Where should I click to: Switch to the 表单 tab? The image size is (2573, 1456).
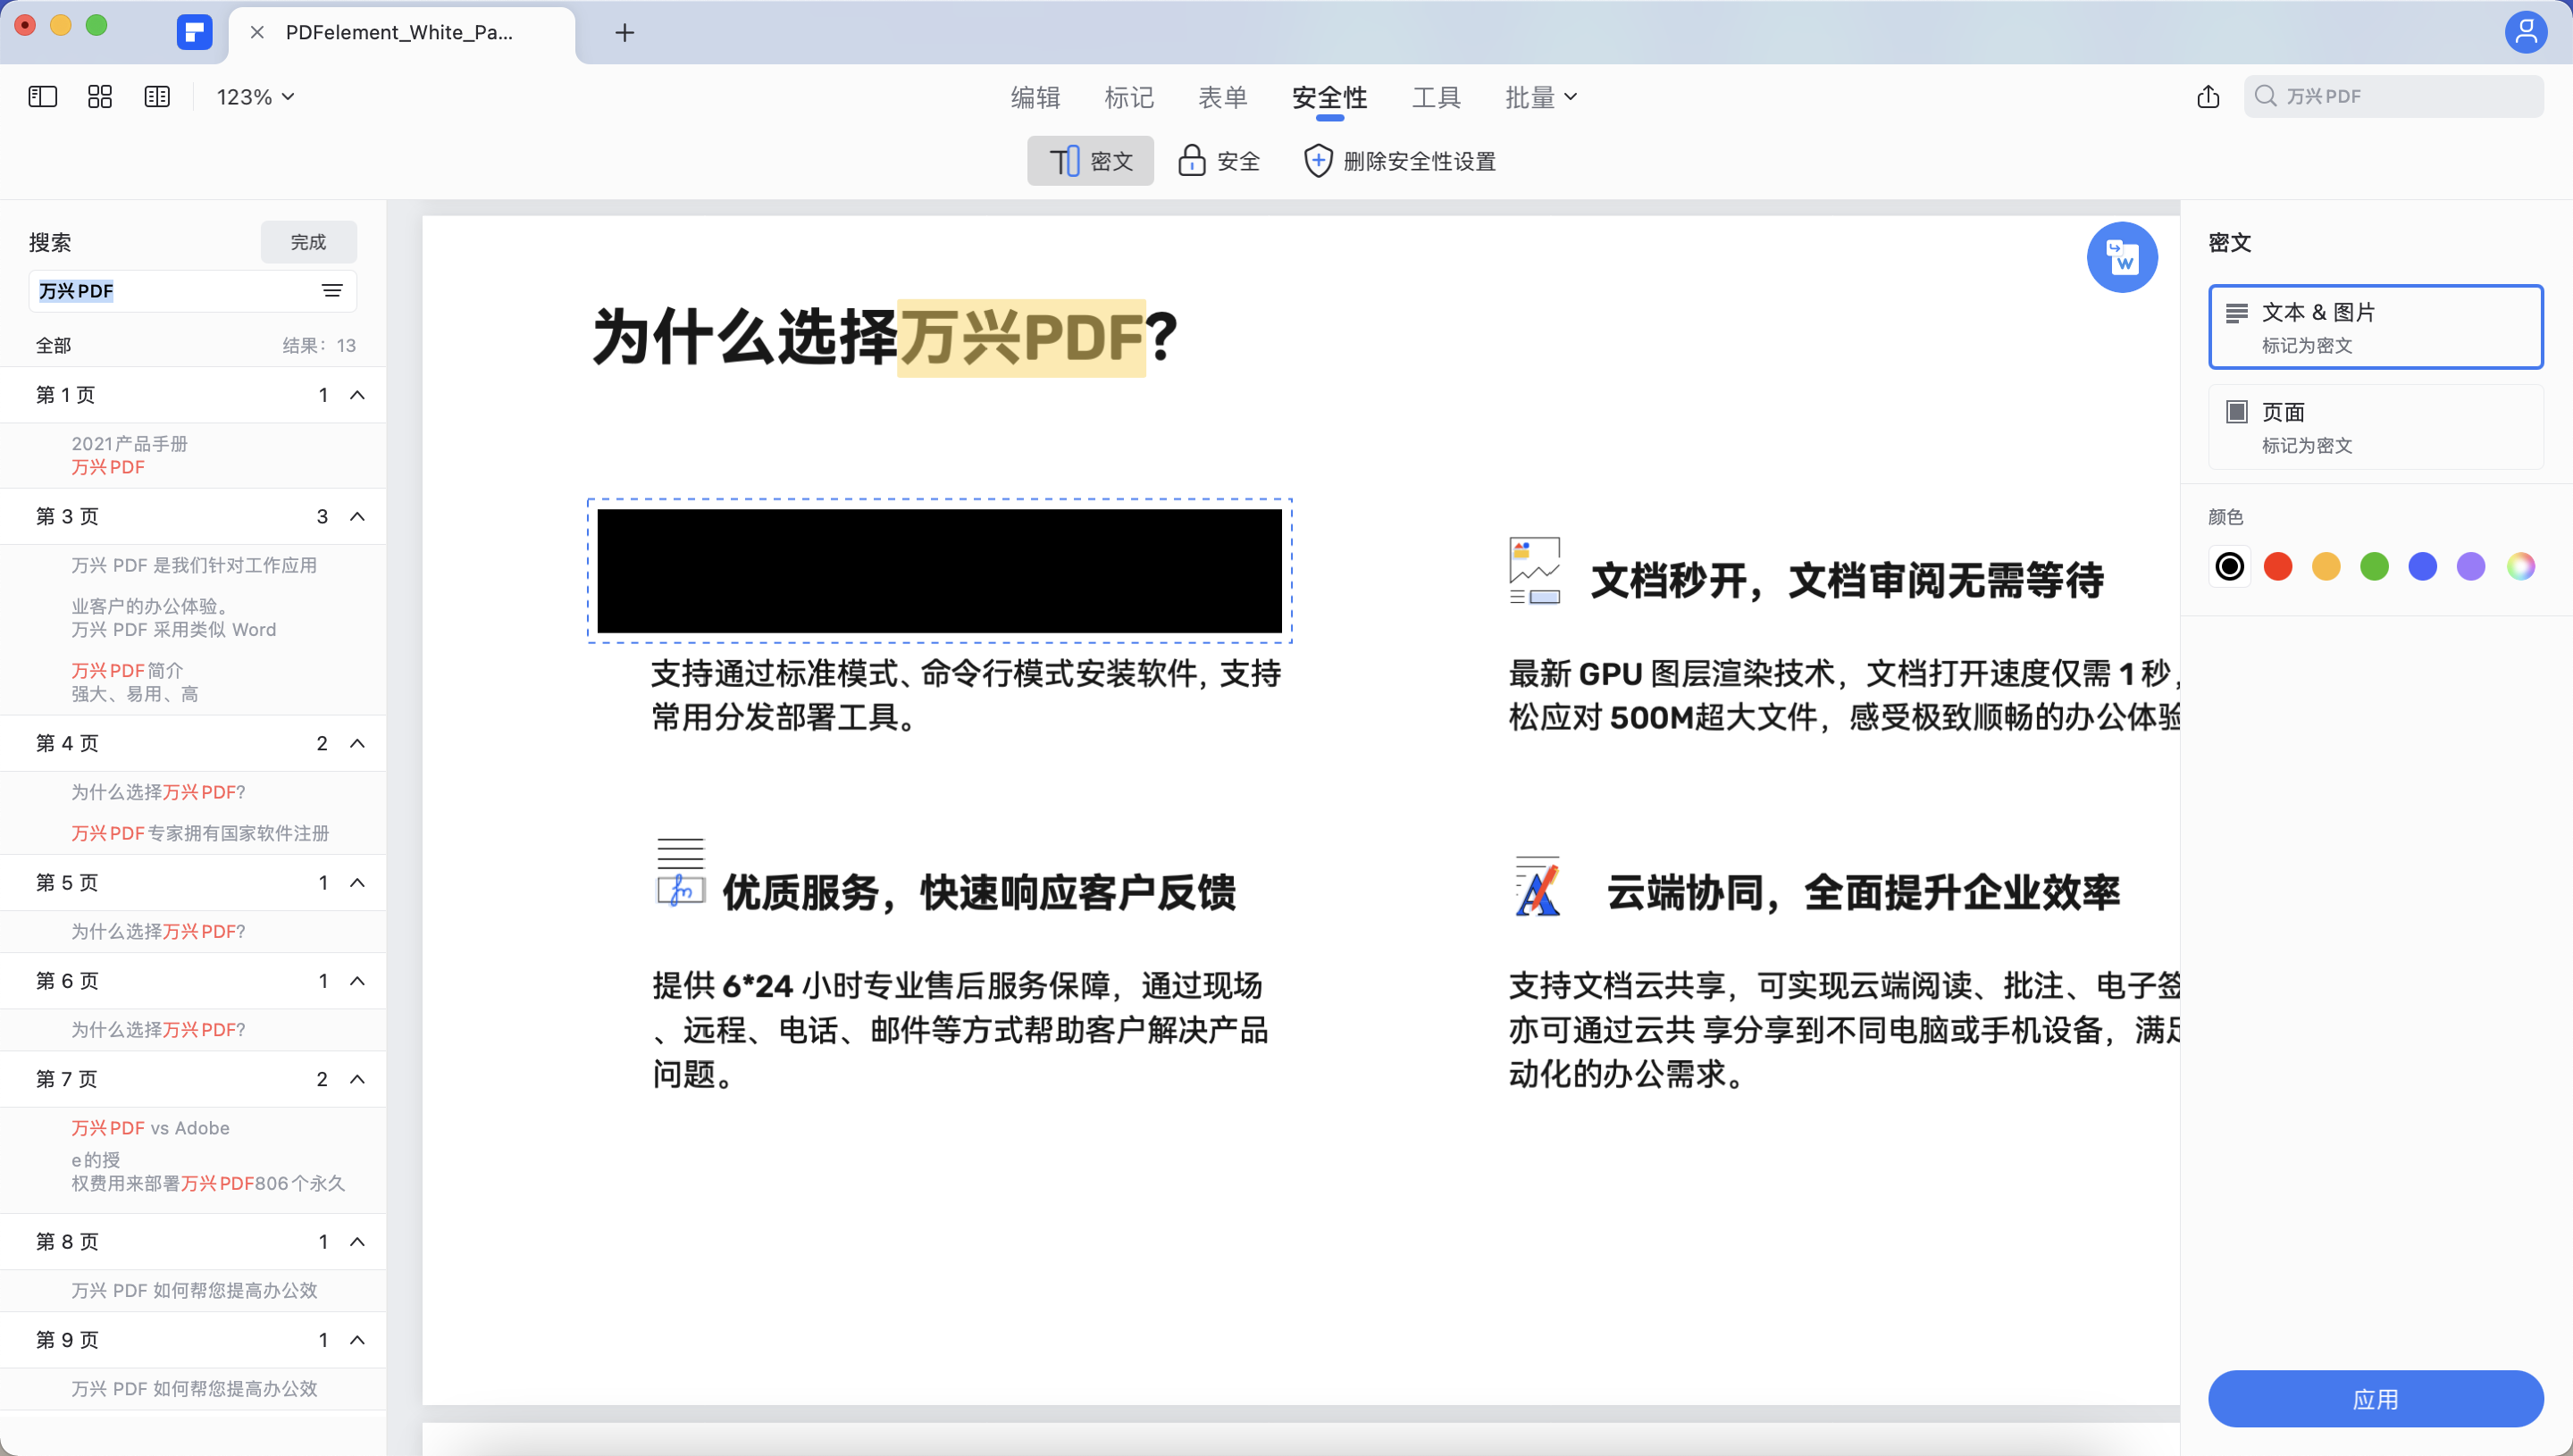pyautogui.click(x=1223, y=96)
